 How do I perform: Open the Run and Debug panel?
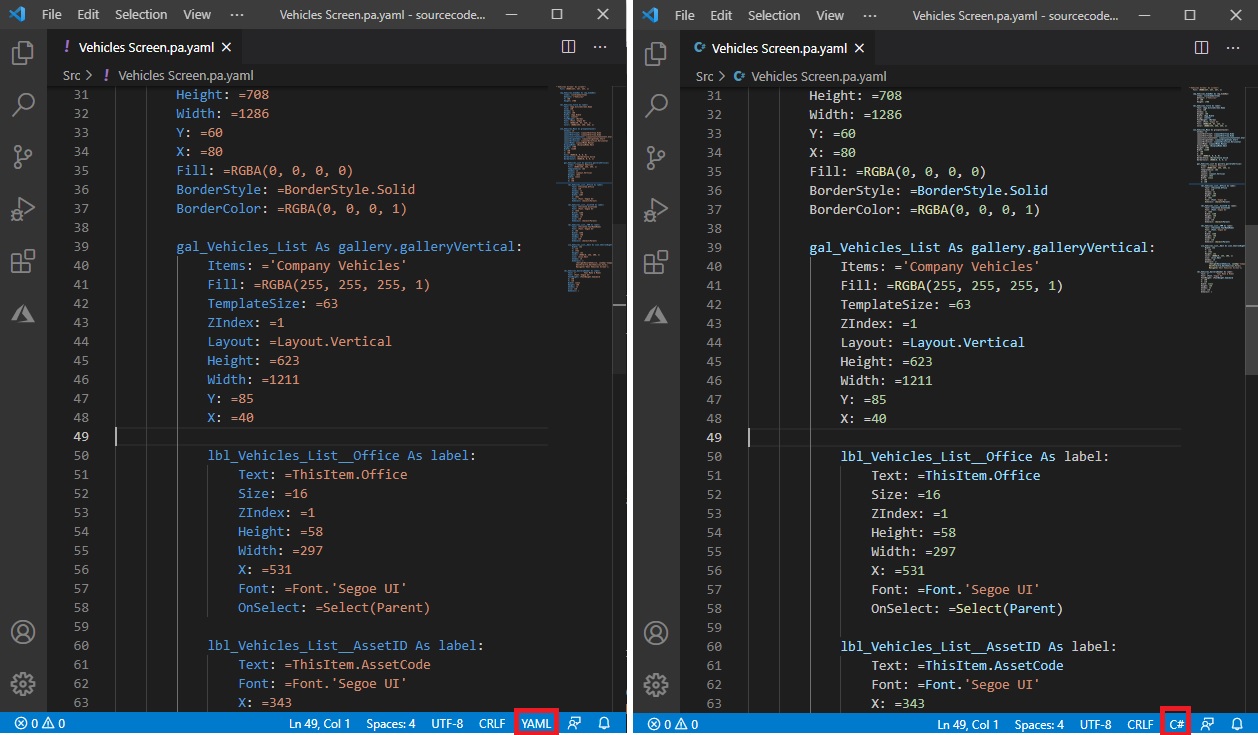pos(22,209)
